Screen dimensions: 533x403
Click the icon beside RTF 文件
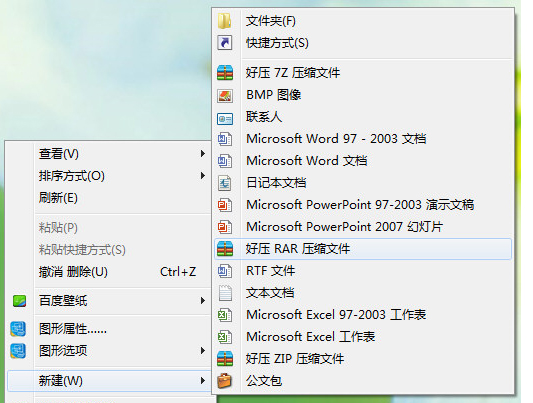click(225, 271)
